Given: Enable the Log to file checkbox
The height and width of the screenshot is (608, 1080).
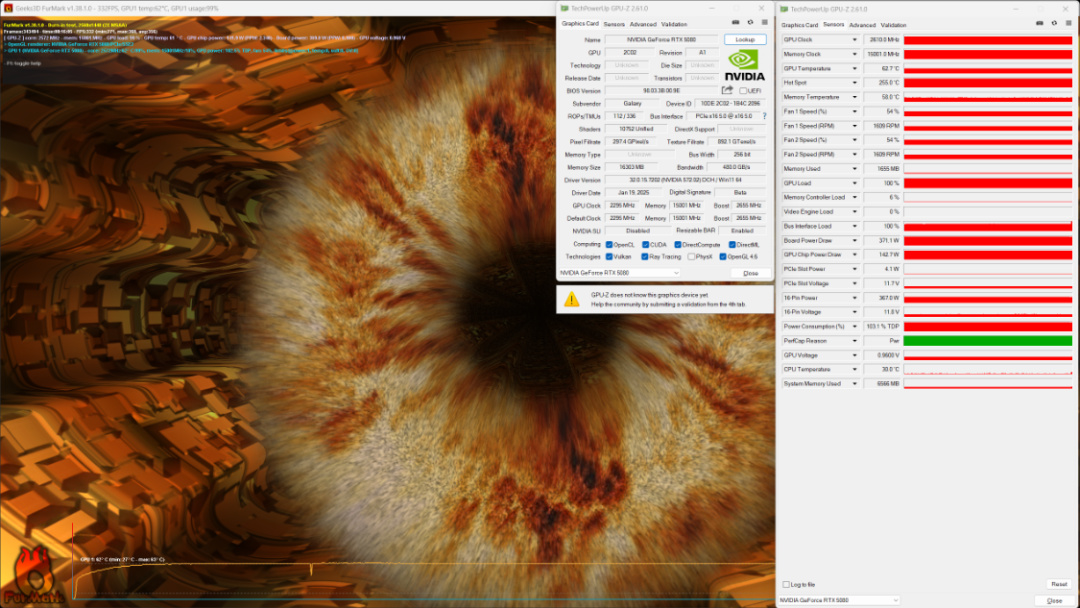Looking at the screenshot, I should coord(786,584).
